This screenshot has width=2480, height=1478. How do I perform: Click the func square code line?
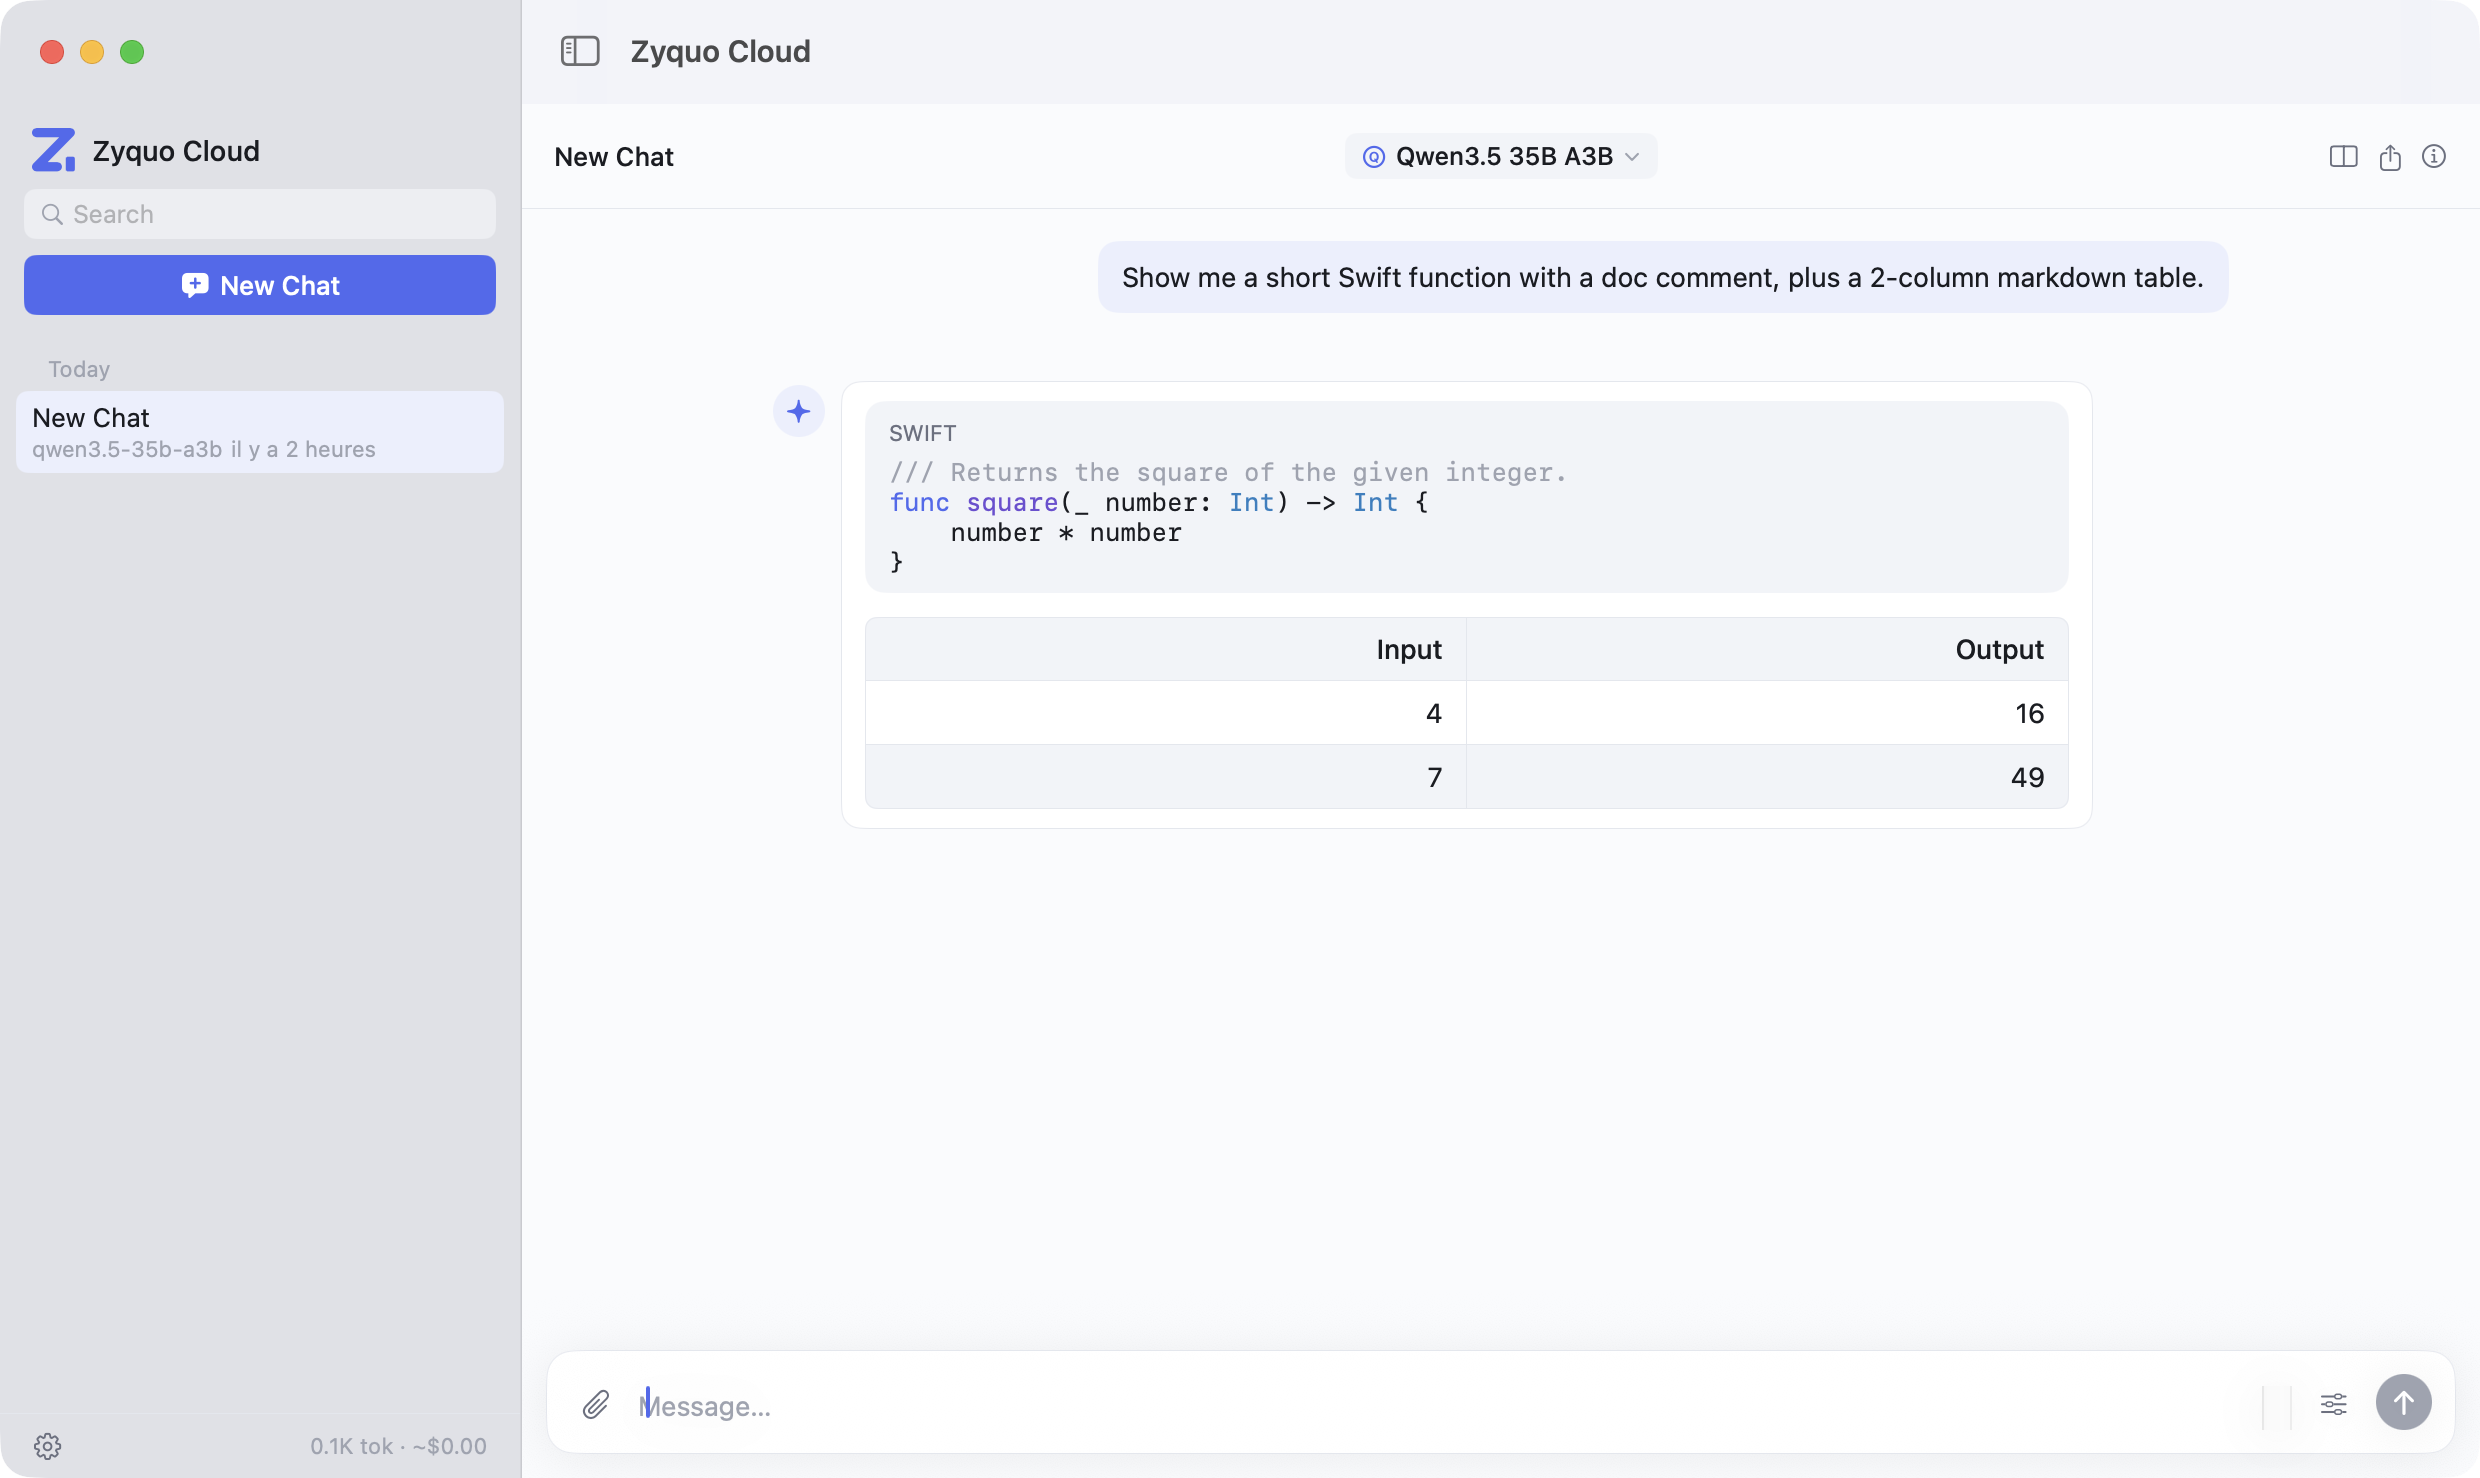pos(1159,502)
